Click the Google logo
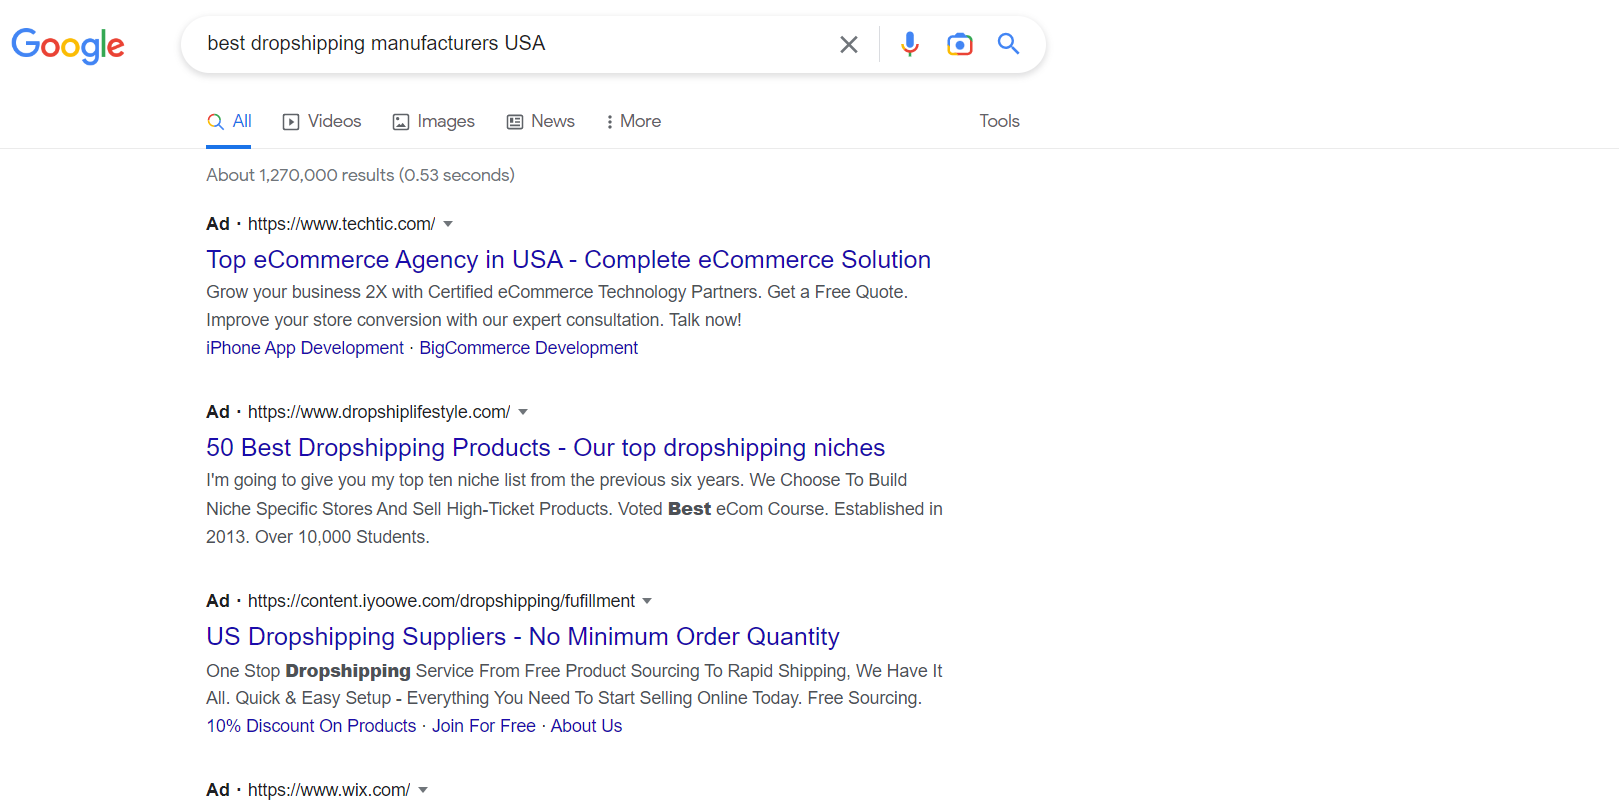Viewport: 1619px width, 801px height. click(68, 45)
